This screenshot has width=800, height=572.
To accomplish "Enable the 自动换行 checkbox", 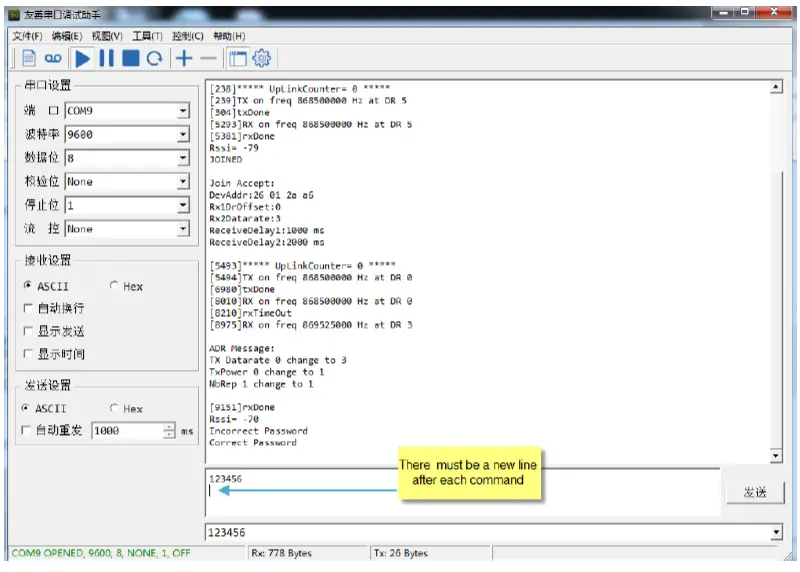I will click(x=28, y=309).
